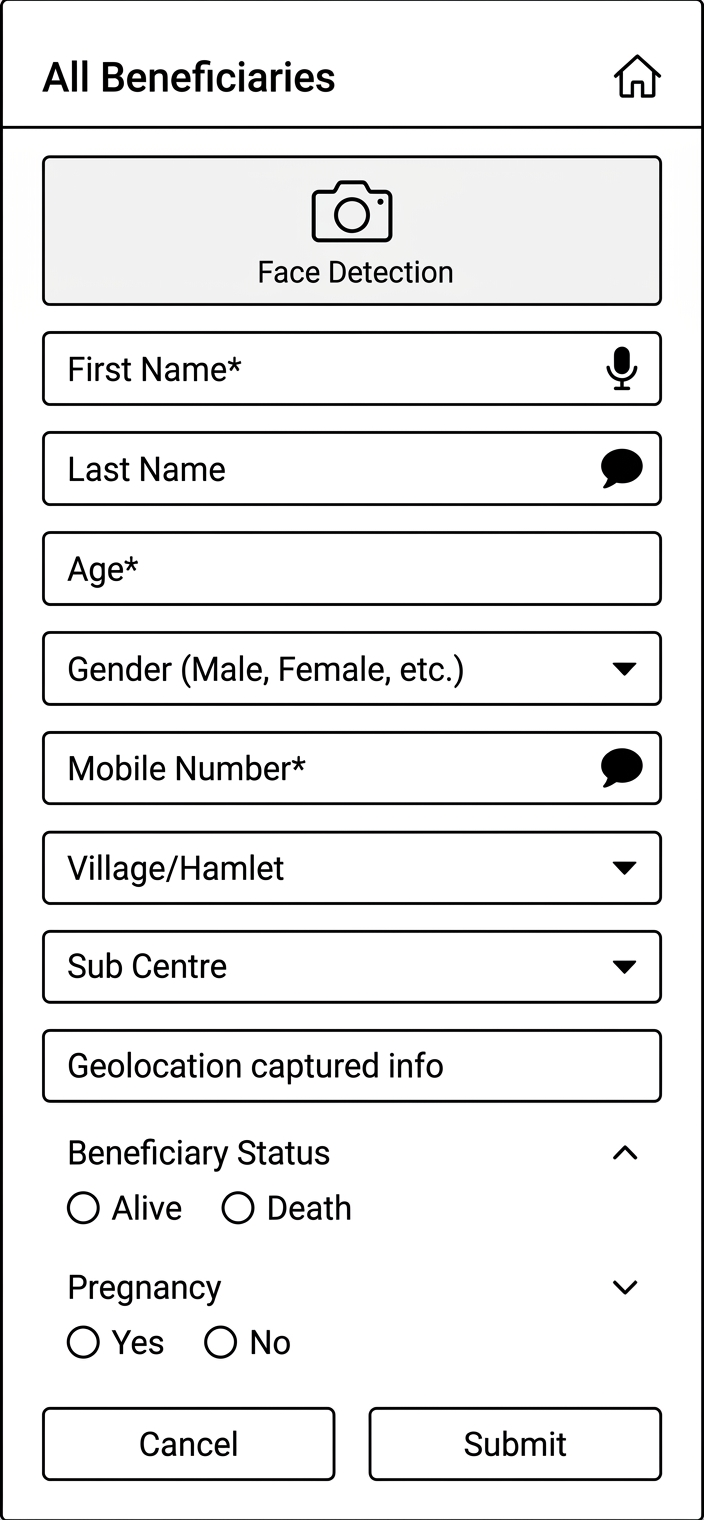Click the Mobile Number input field

(x=320, y=768)
